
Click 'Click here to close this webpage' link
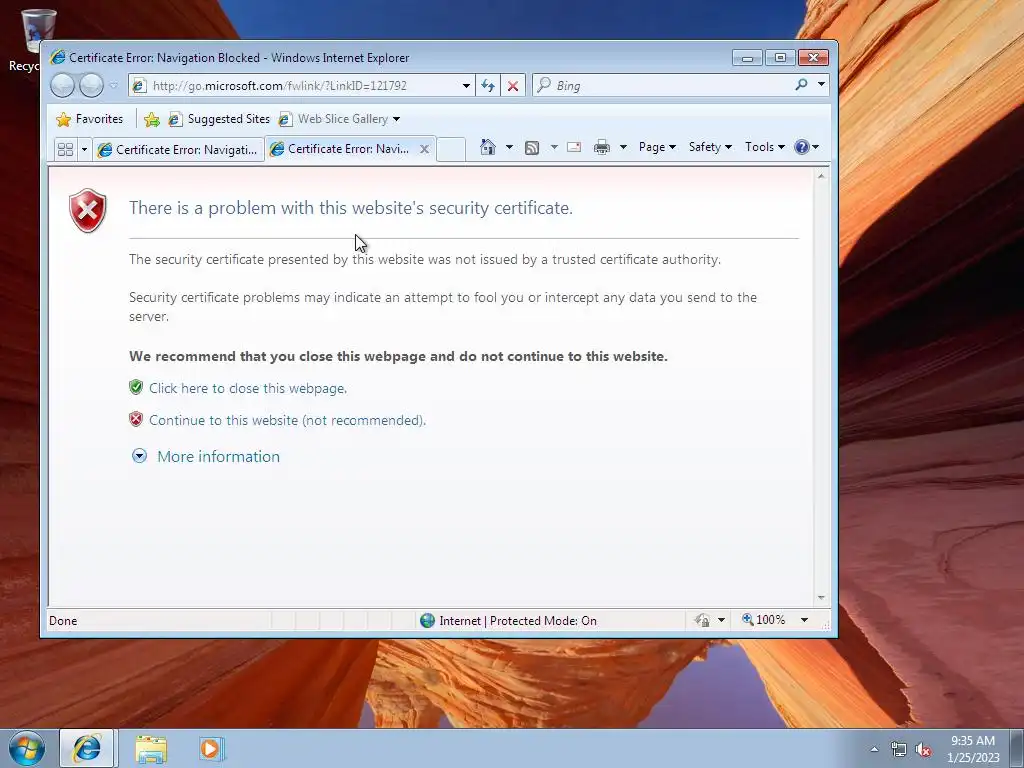coord(248,388)
